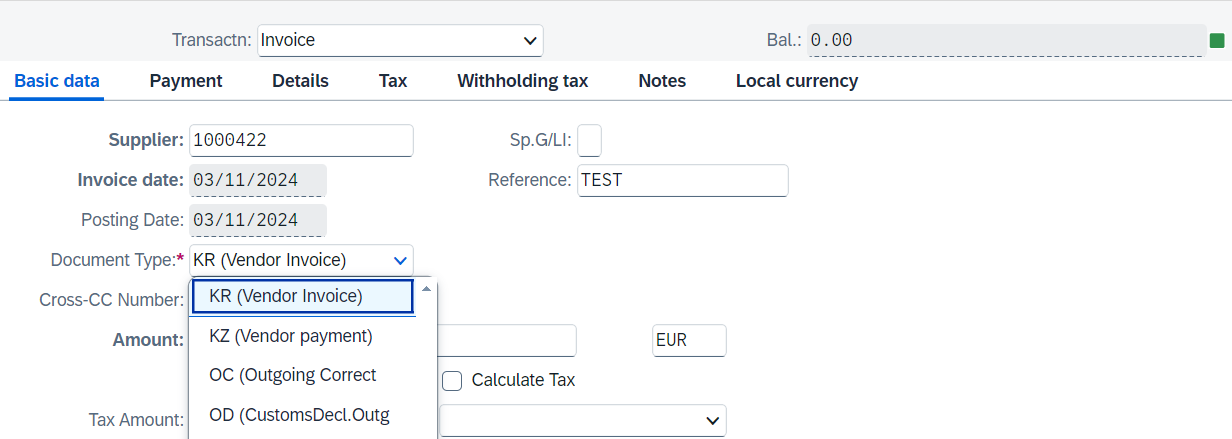This screenshot has height=439, width=1232.
Task: Enable the Calculate Tax checkbox
Action: tap(452, 381)
